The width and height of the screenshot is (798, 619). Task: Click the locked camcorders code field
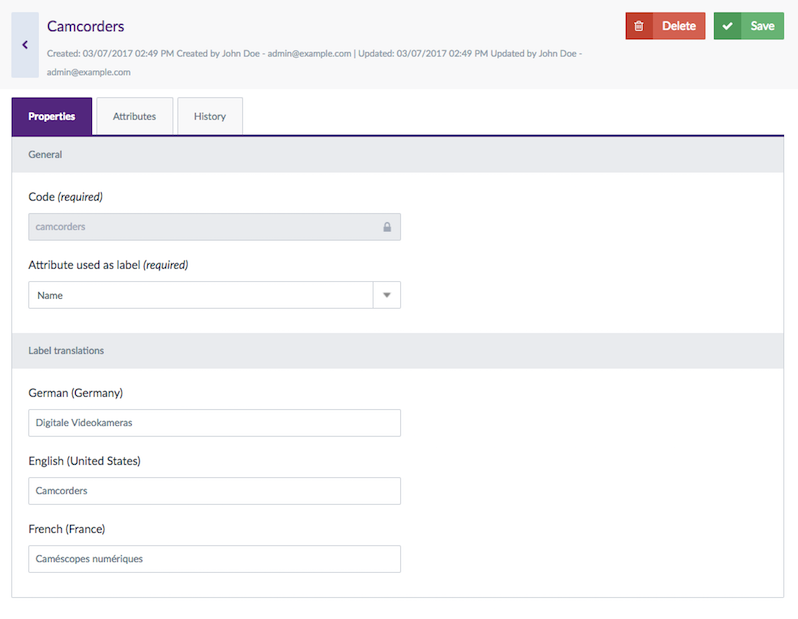[x=200, y=227]
